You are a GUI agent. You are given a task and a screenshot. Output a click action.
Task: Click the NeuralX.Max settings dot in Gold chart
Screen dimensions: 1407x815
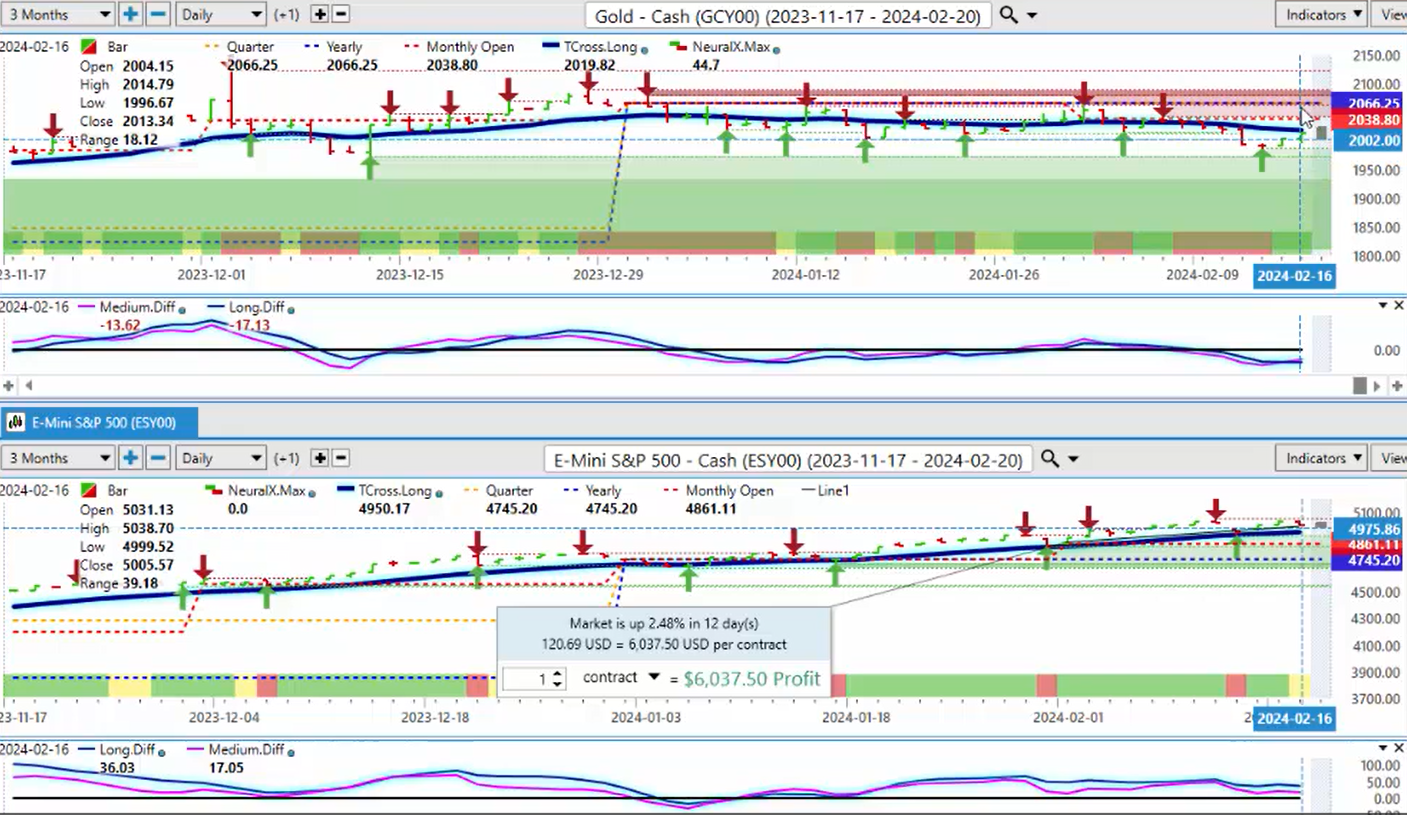[777, 49]
